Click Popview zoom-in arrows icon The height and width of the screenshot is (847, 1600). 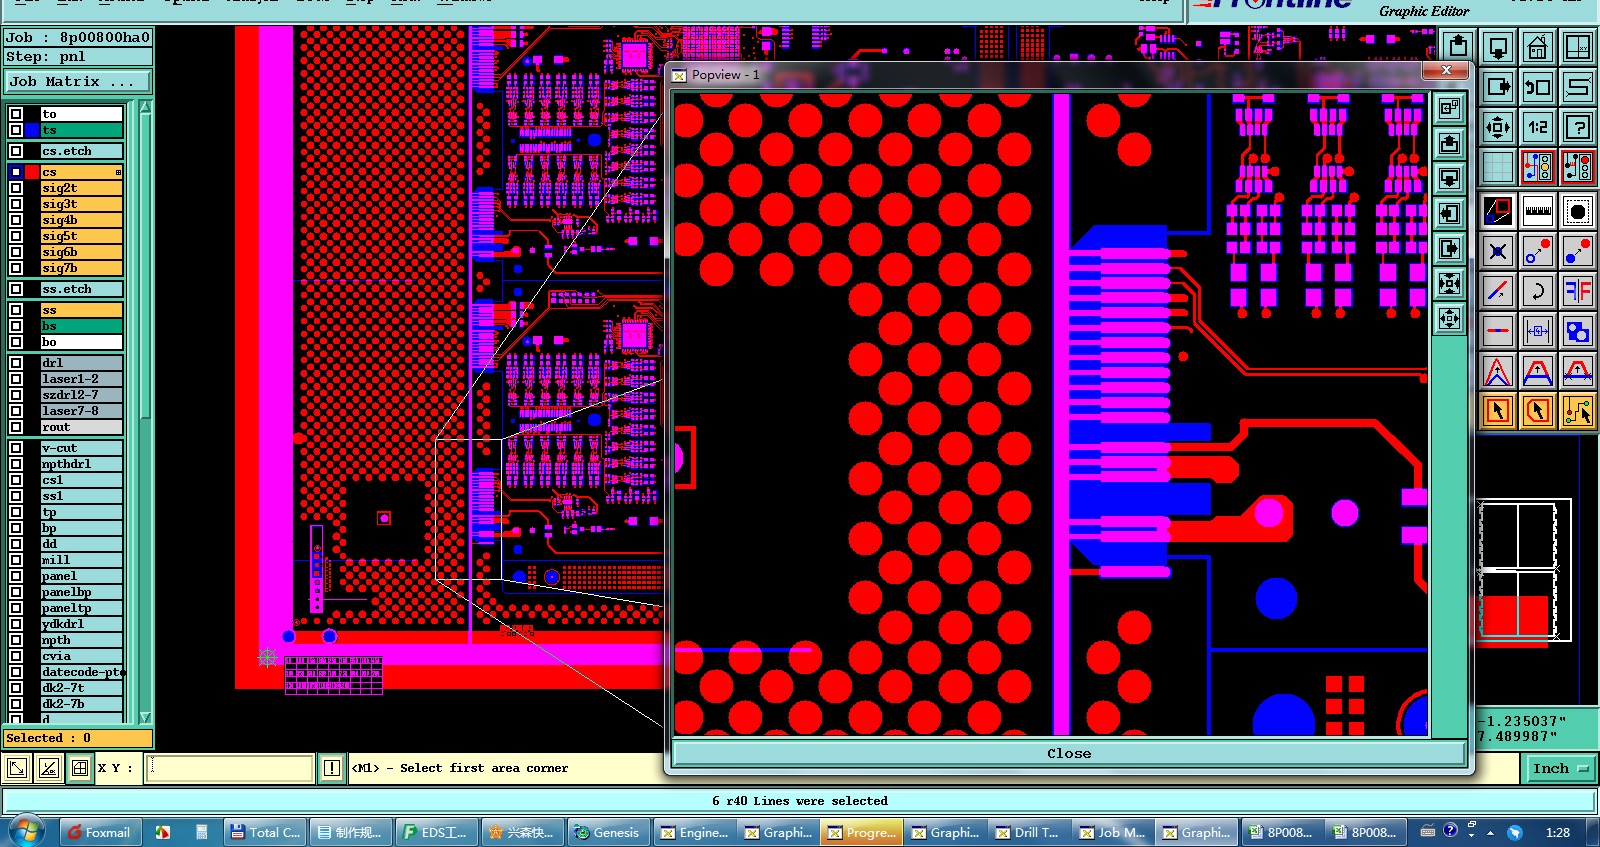tap(1449, 284)
